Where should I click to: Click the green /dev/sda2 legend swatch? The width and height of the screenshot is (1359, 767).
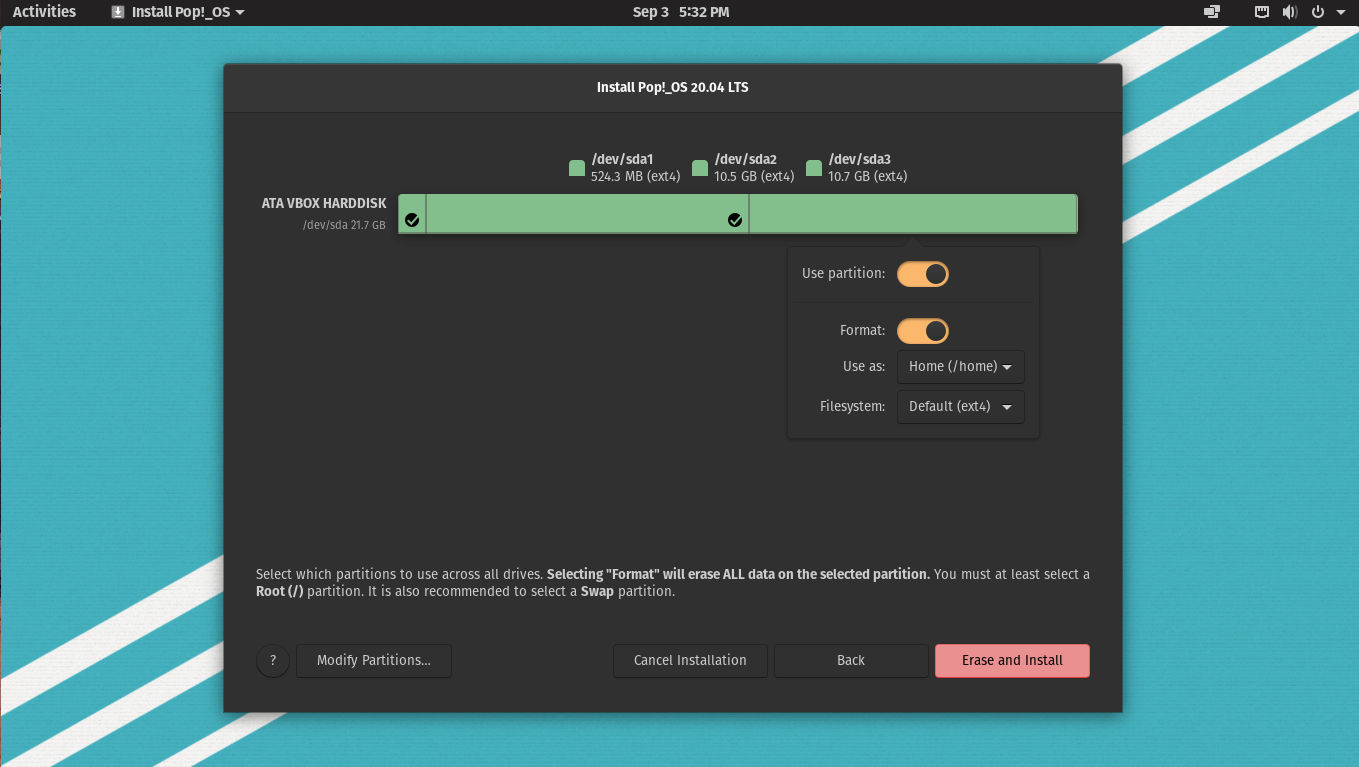700,168
